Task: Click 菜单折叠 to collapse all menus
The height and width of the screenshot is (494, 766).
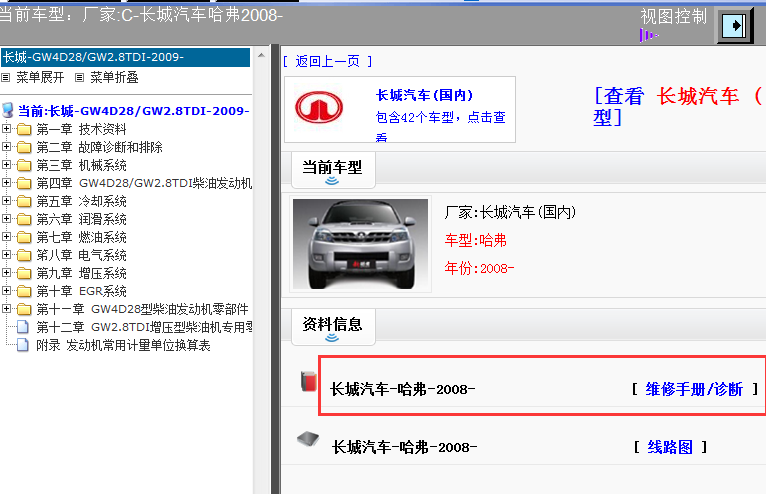Action: [114, 77]
